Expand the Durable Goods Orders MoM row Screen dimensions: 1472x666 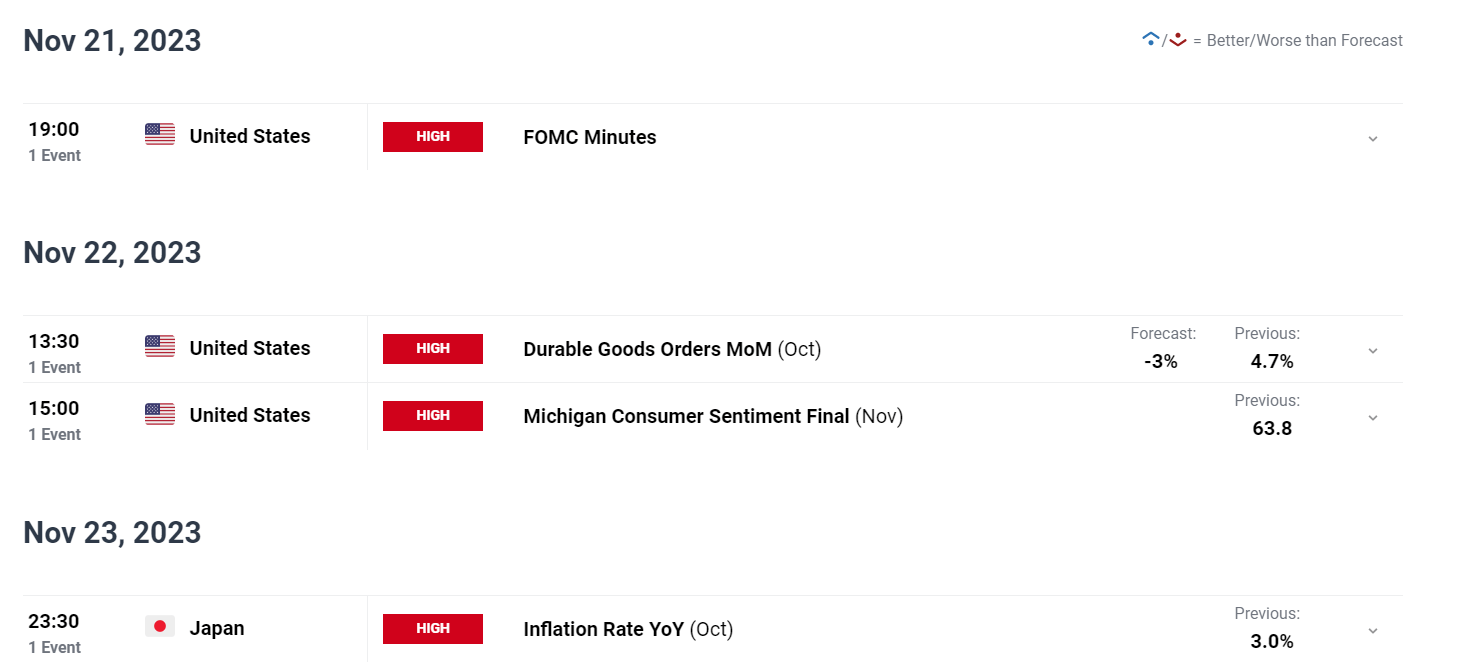click(x=1373, y=350)
